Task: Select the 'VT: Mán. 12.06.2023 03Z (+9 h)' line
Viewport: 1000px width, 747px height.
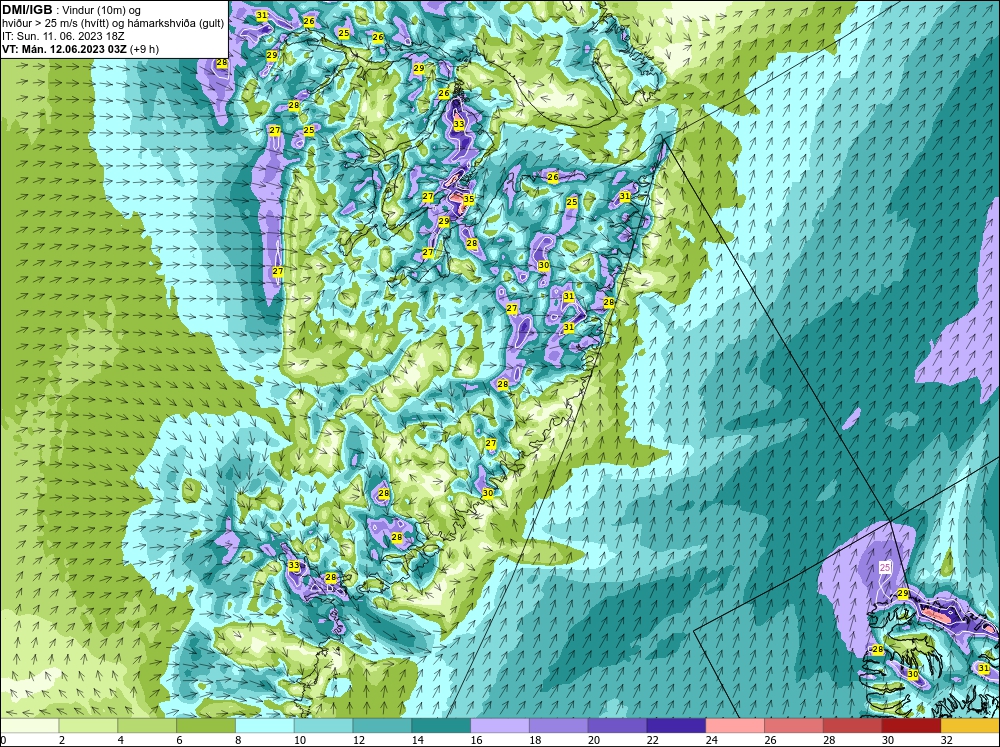Action: click(x=81, y=49)
